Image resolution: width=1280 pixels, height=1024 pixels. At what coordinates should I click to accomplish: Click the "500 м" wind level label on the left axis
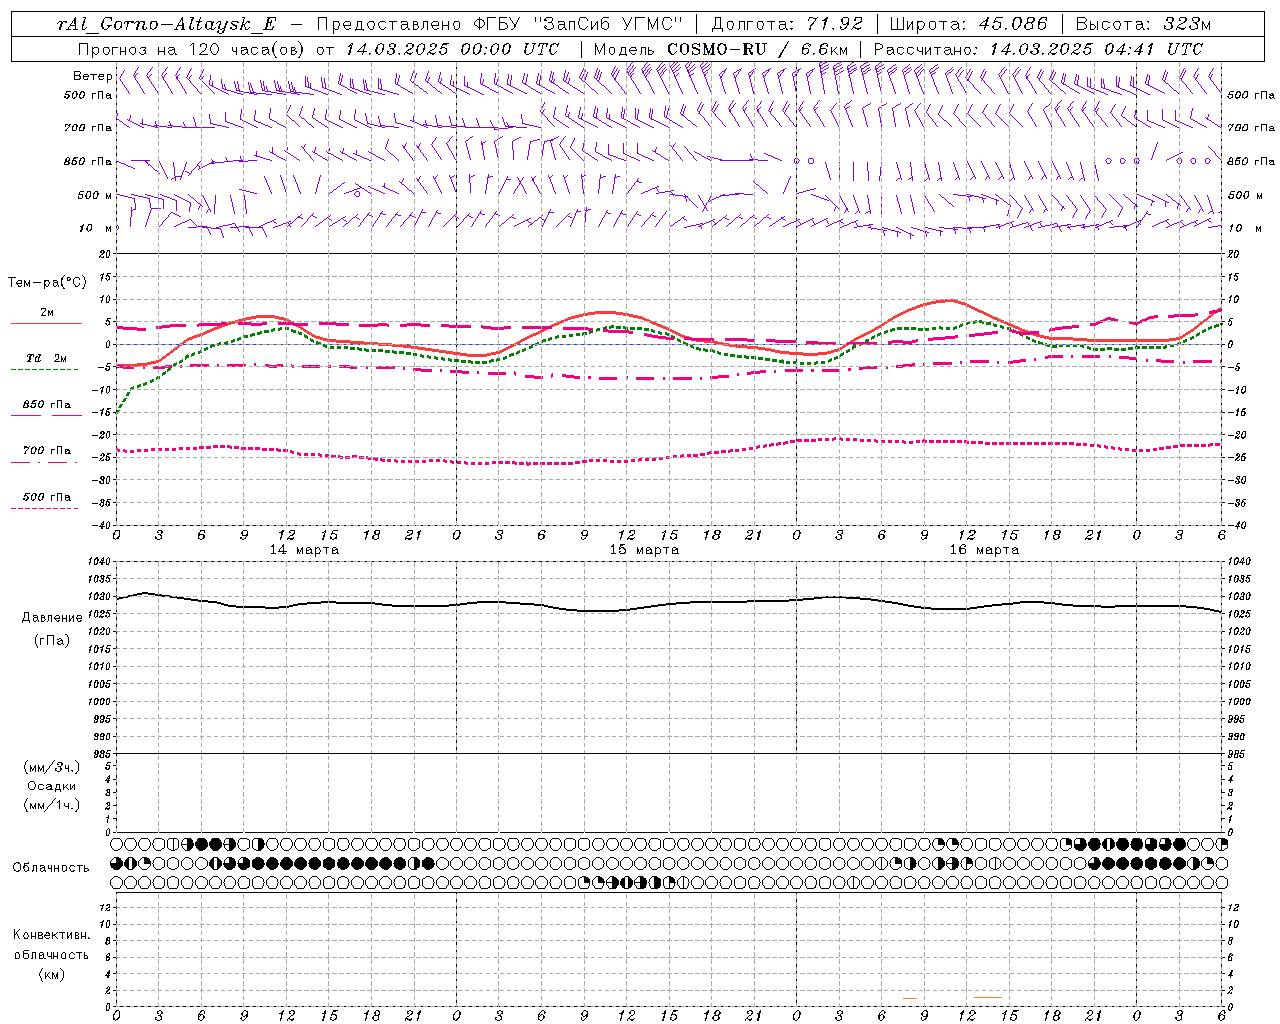pos(95,195)
